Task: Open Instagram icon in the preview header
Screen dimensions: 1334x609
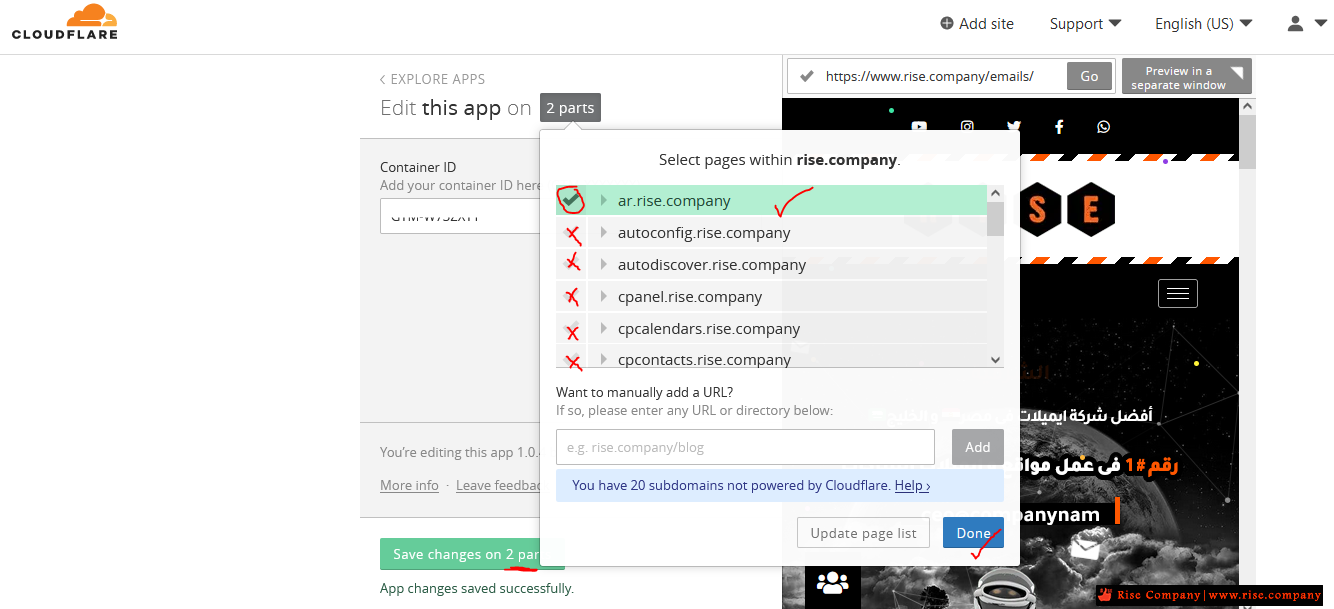Action: [x=967, y=127]
